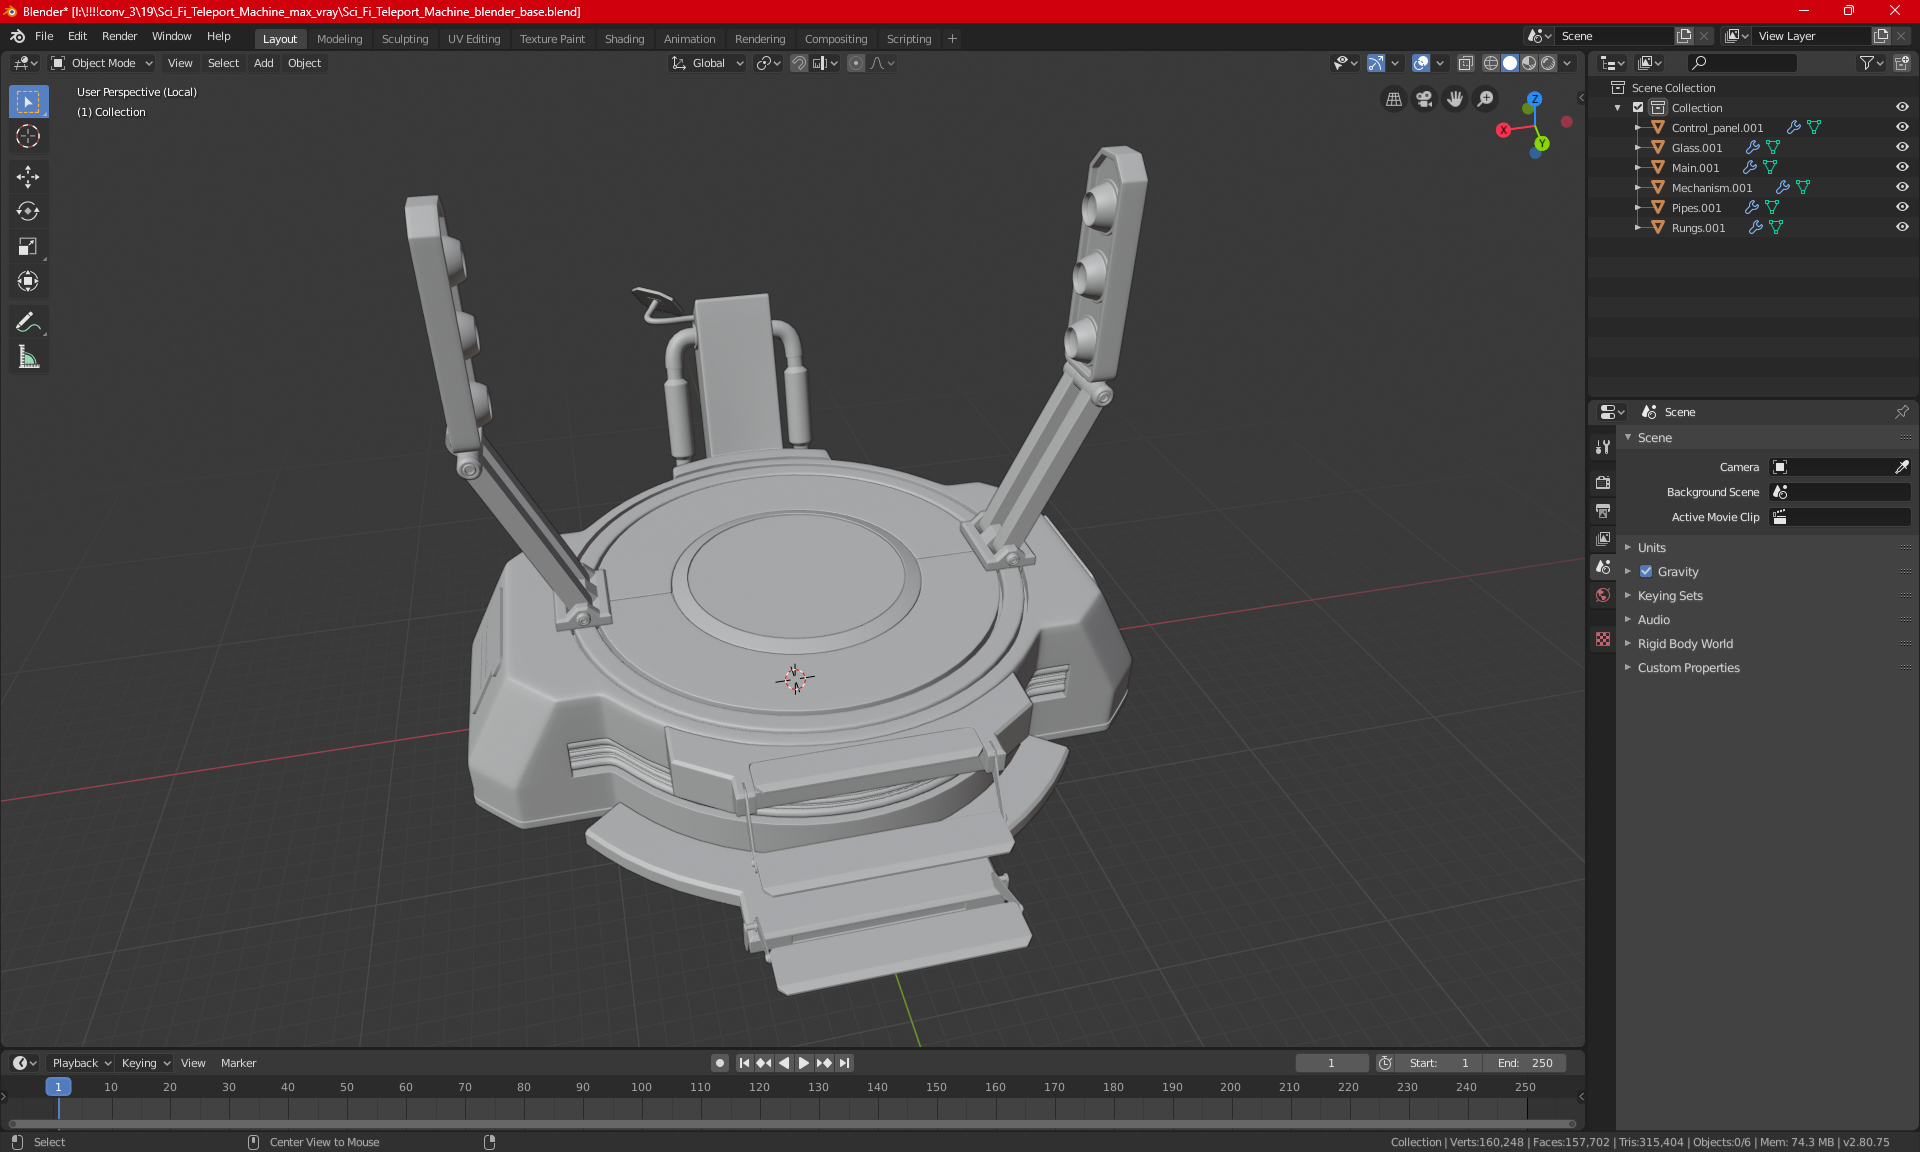1920x1152 pixels.
Task: Open the Render menu
Action: pos(119,36)
